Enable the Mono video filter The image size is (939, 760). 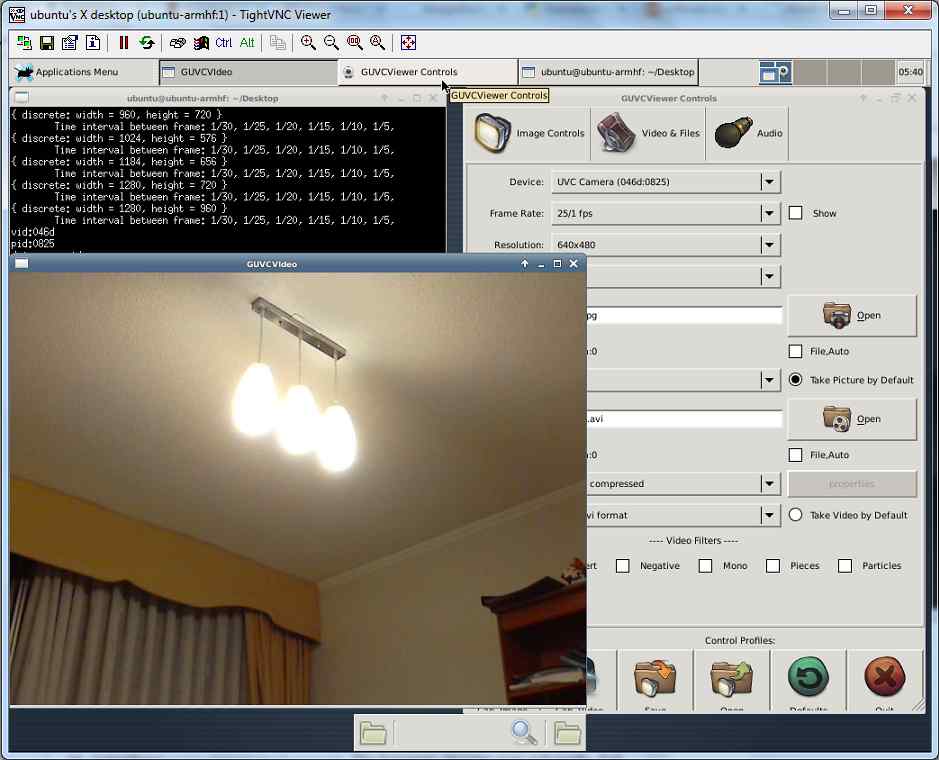(705, 566)
